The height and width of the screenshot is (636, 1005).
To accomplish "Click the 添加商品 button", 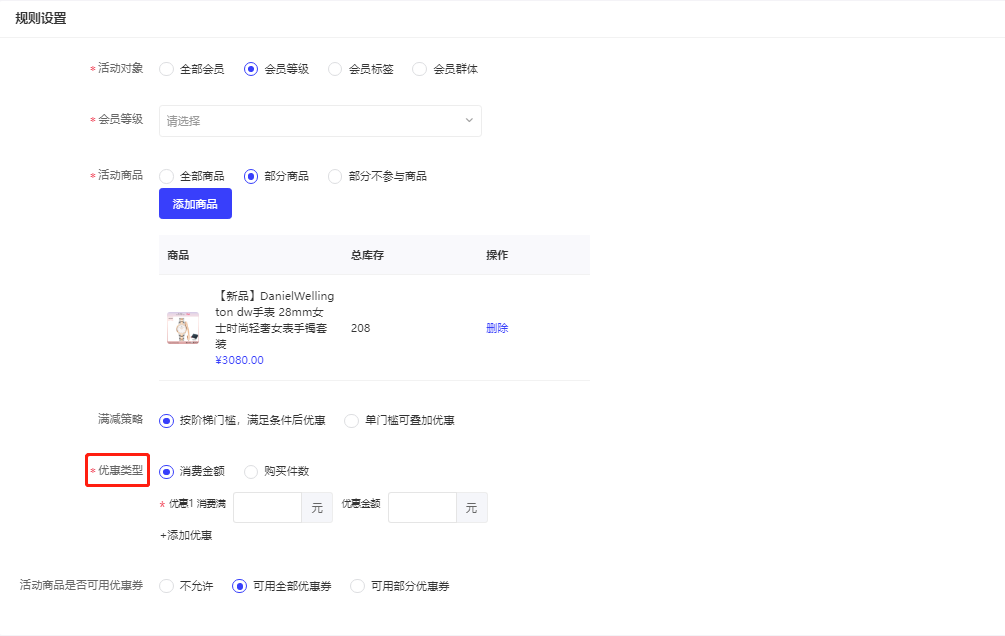I will click(x=195, y=204).
